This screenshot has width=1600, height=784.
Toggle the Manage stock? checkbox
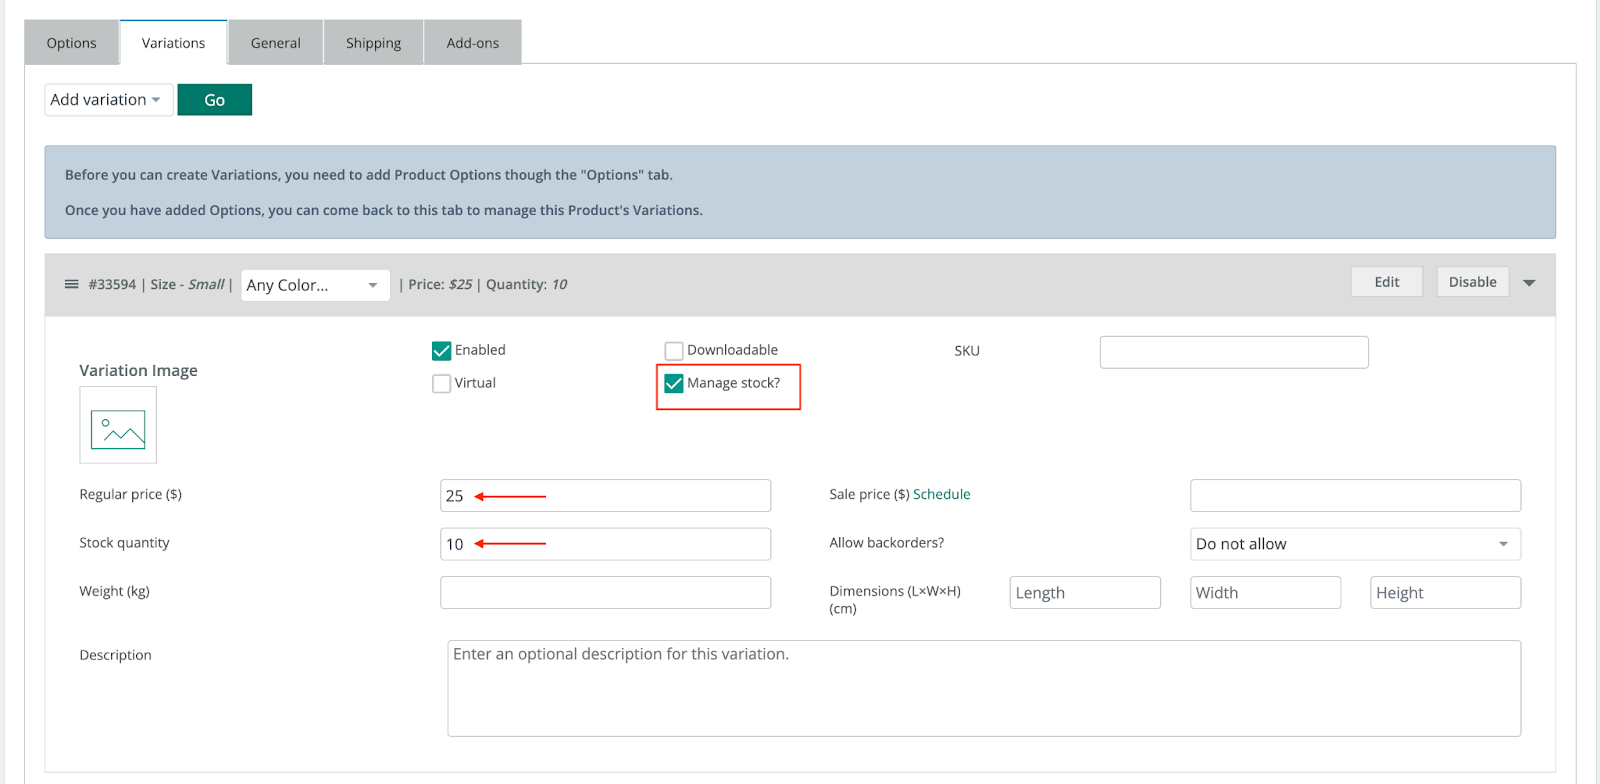click(674, 384)
